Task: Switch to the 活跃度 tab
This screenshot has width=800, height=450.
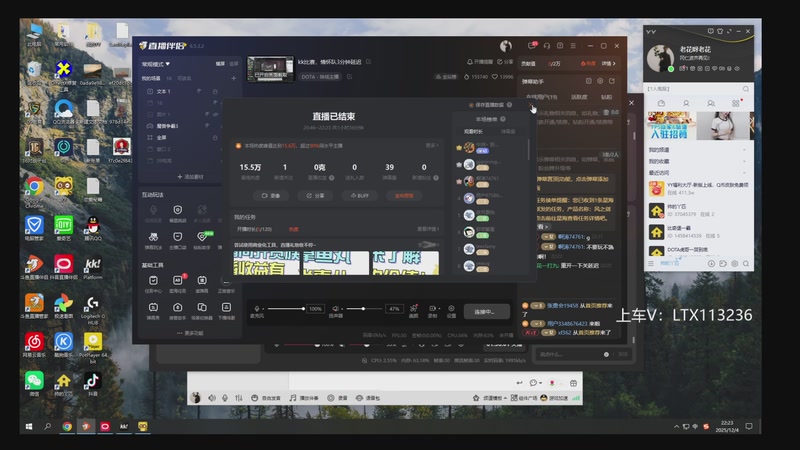Action: click(579, 96)
